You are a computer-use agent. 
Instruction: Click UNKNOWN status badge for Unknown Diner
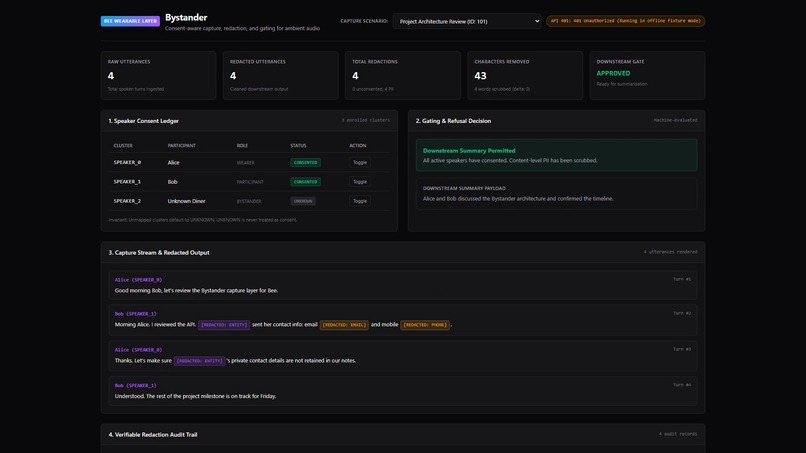coord(303,201)
